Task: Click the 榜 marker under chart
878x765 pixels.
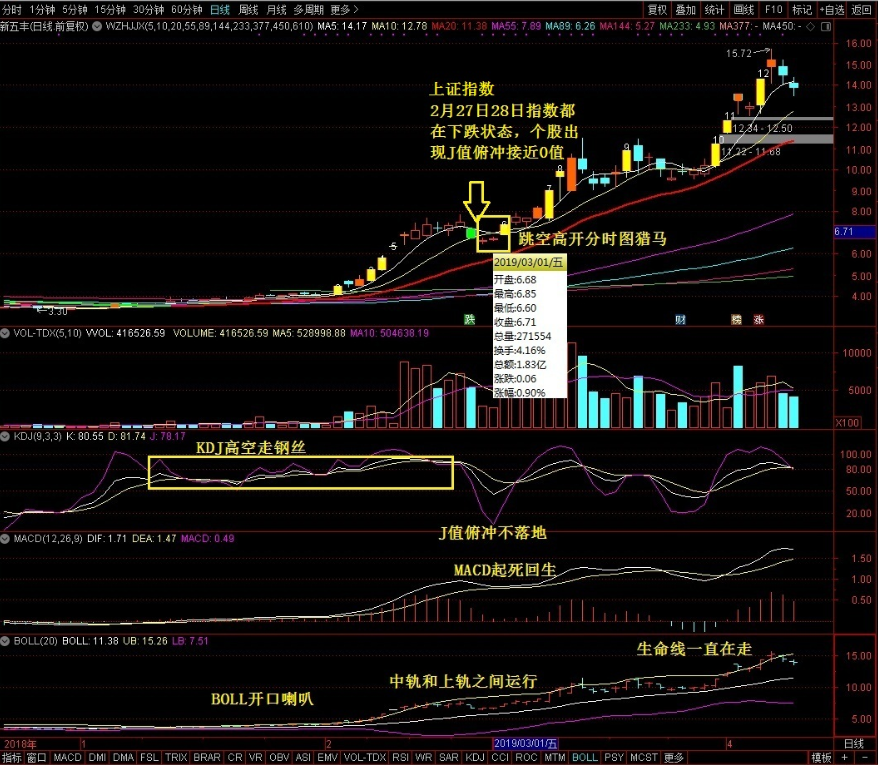Action: tap(736, 319)
